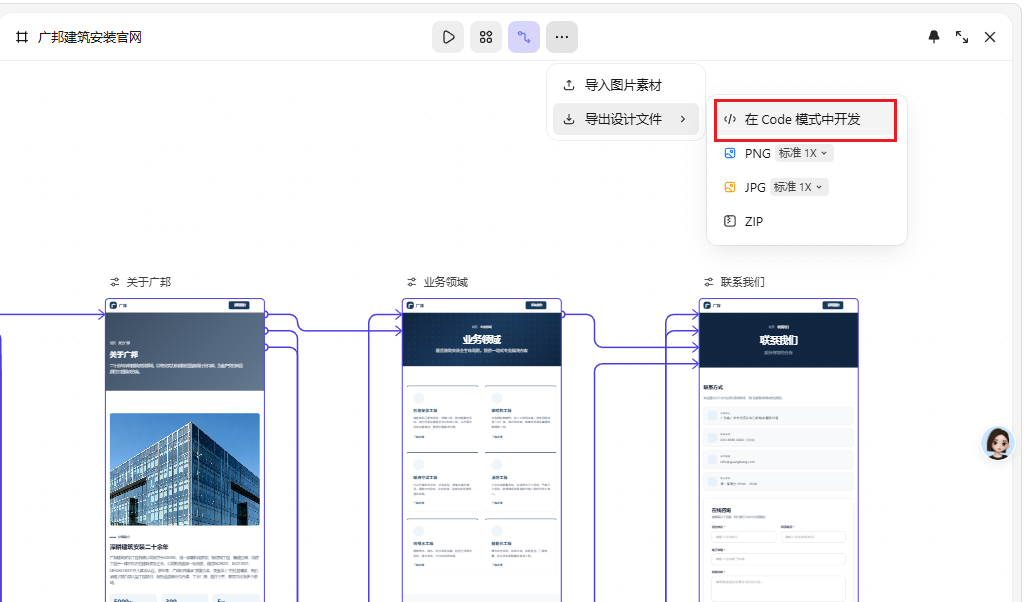Screen dimensions: 1024x602
Task: Click the project title 广邦建筑安装官网
Action: pos(89,37)
